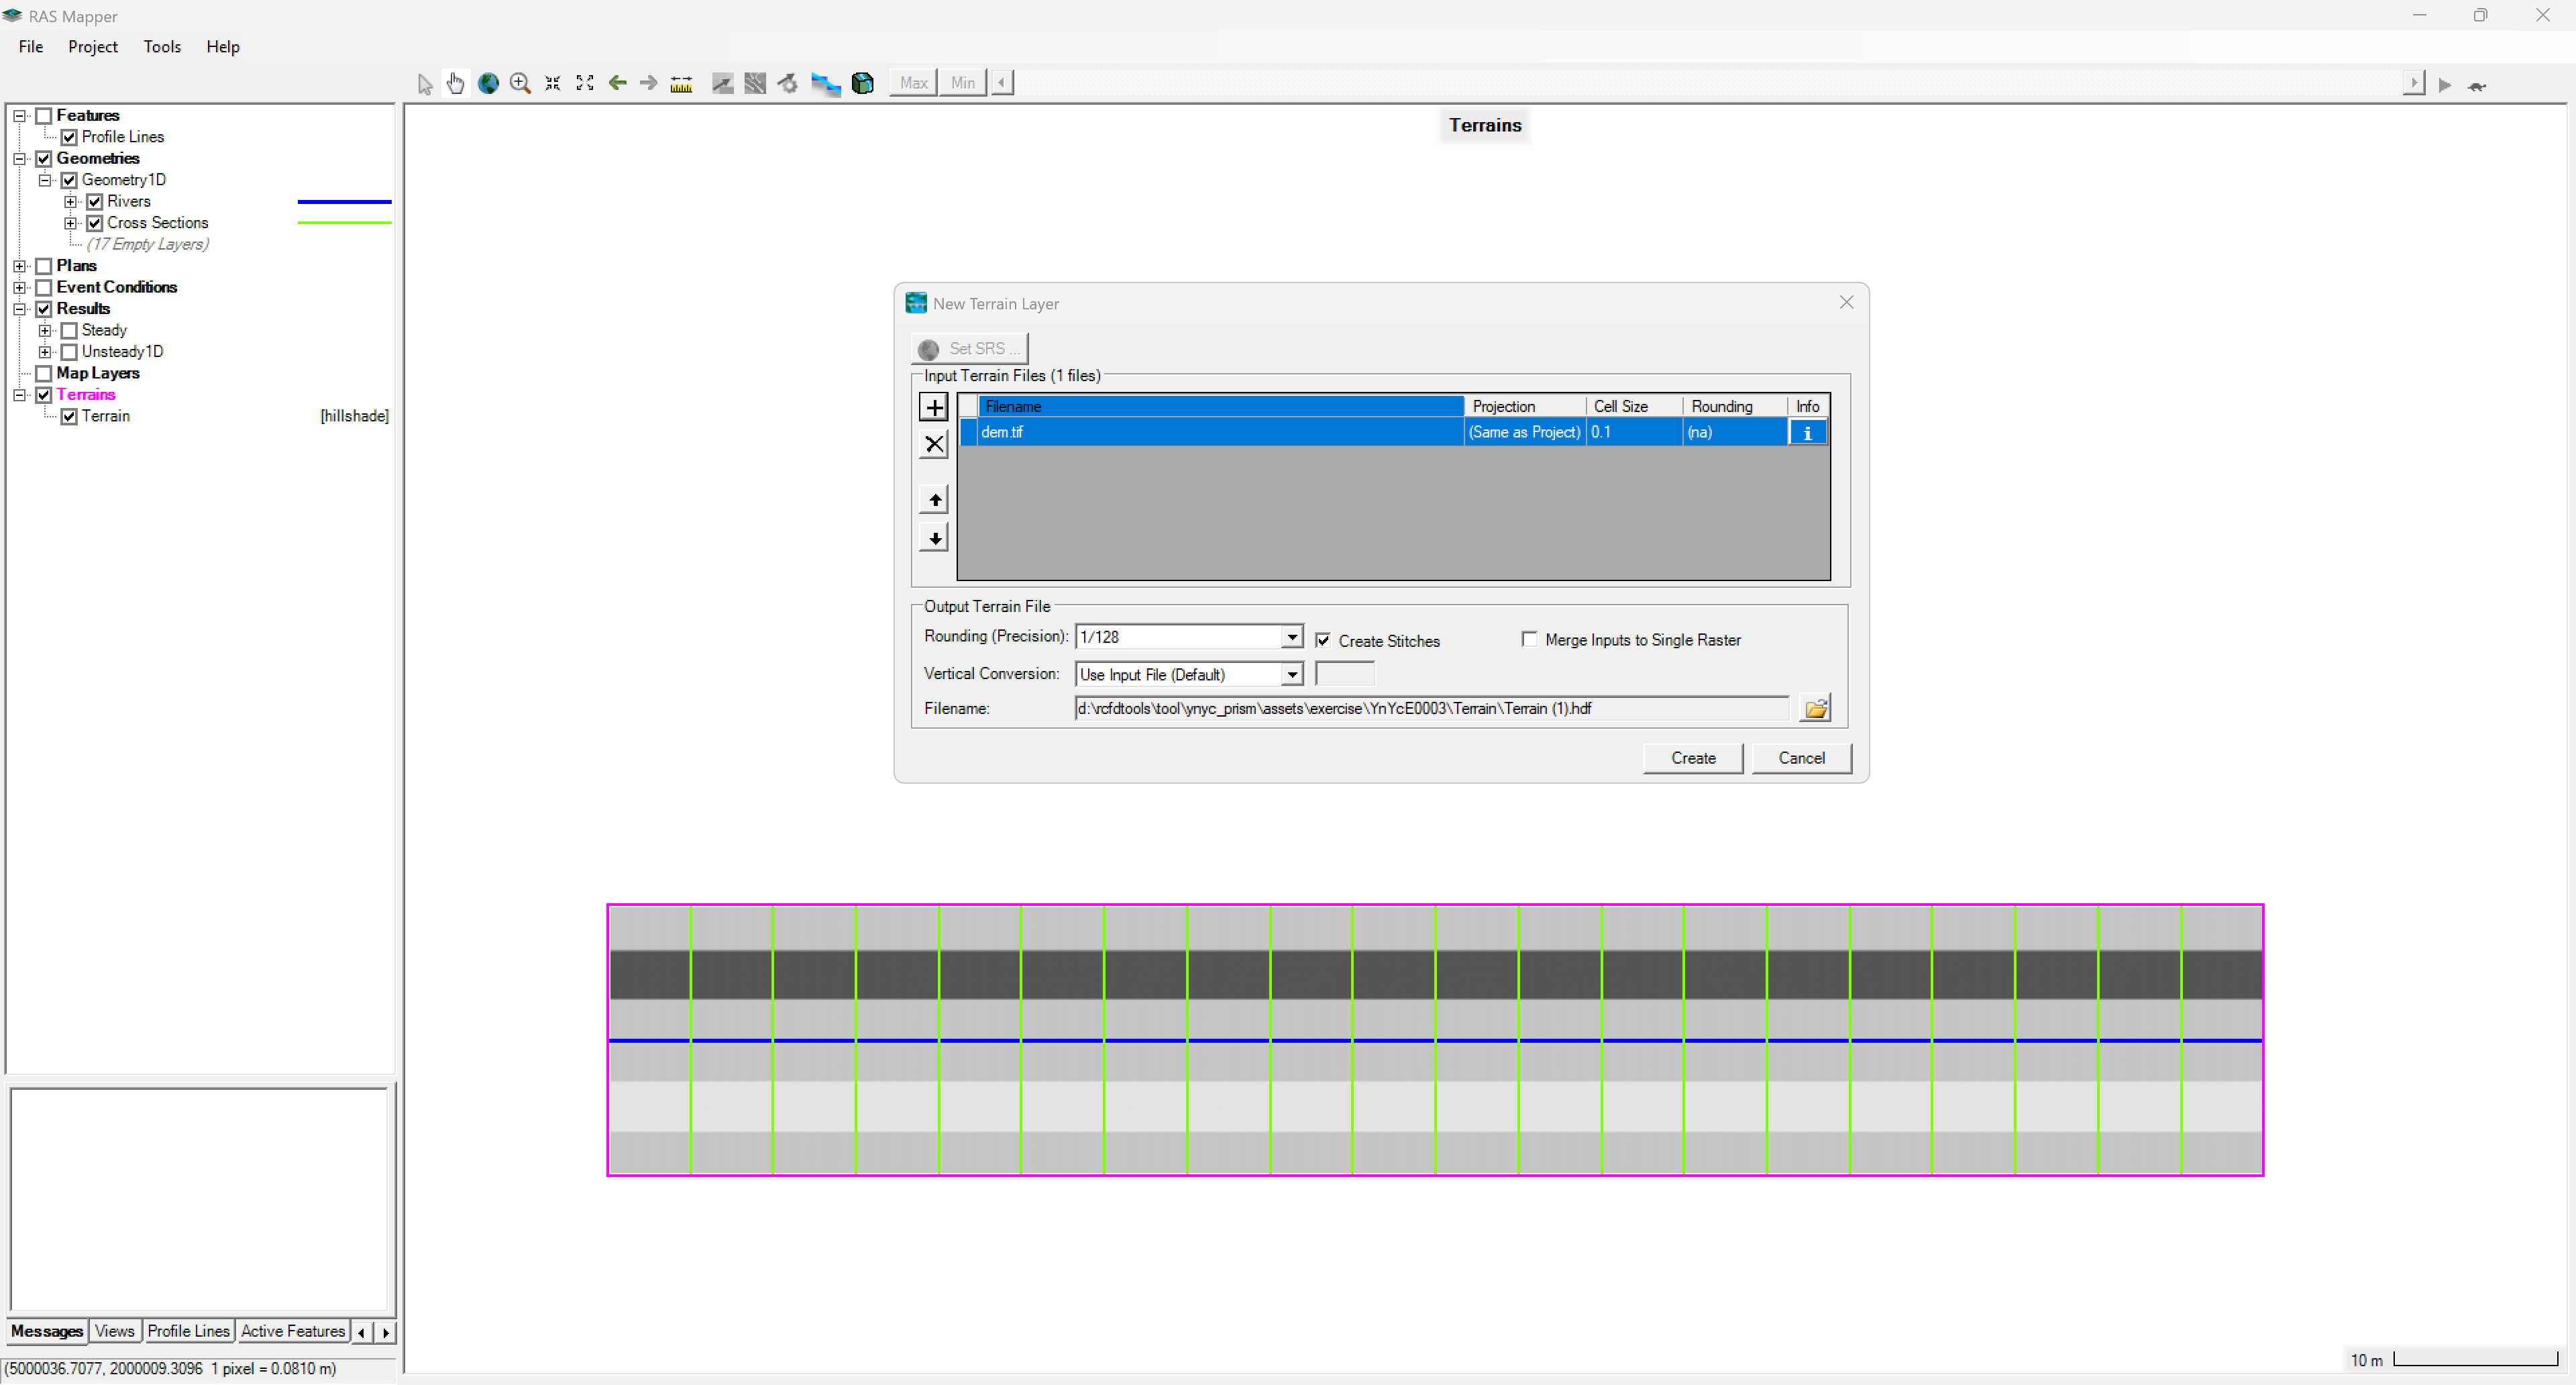Browse output filename with folder icon
Screen dimensions: 2576x1385
tap(1816, 709)
